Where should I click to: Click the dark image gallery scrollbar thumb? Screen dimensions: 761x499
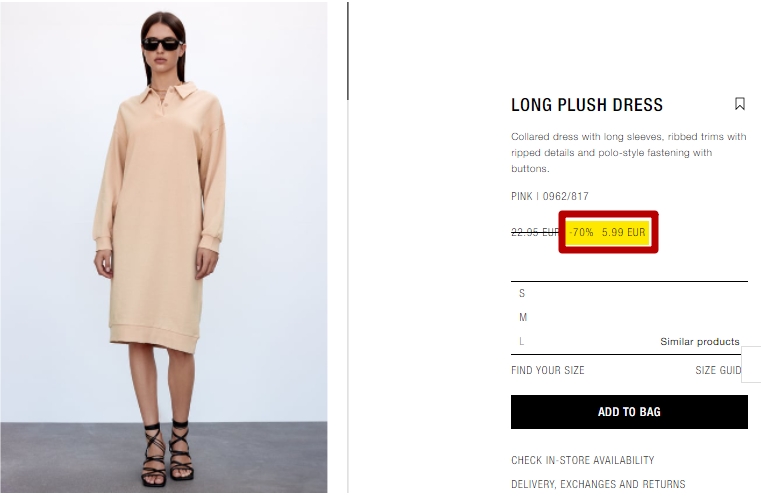point(347,51)
